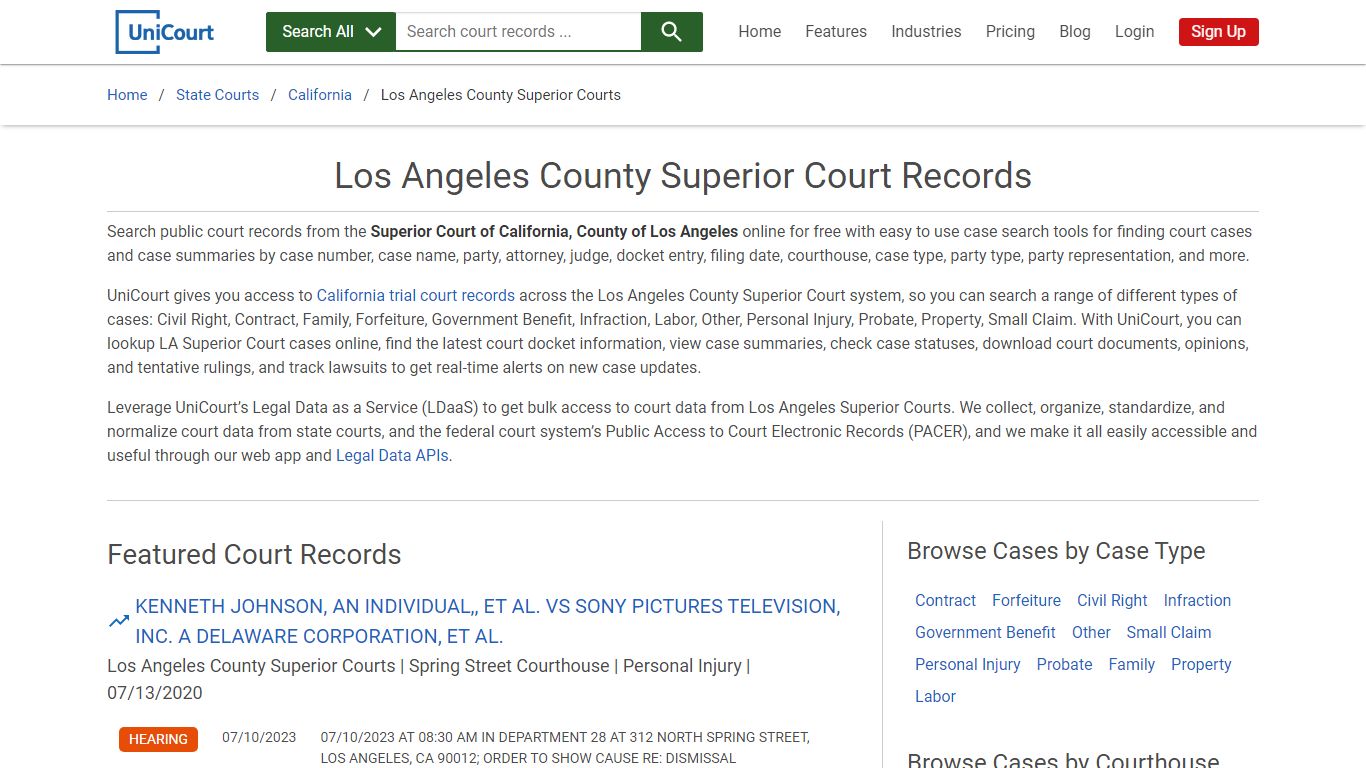Open California trial court records link
The height and width of the screenshot is (768, 1366).
(416, 296)
